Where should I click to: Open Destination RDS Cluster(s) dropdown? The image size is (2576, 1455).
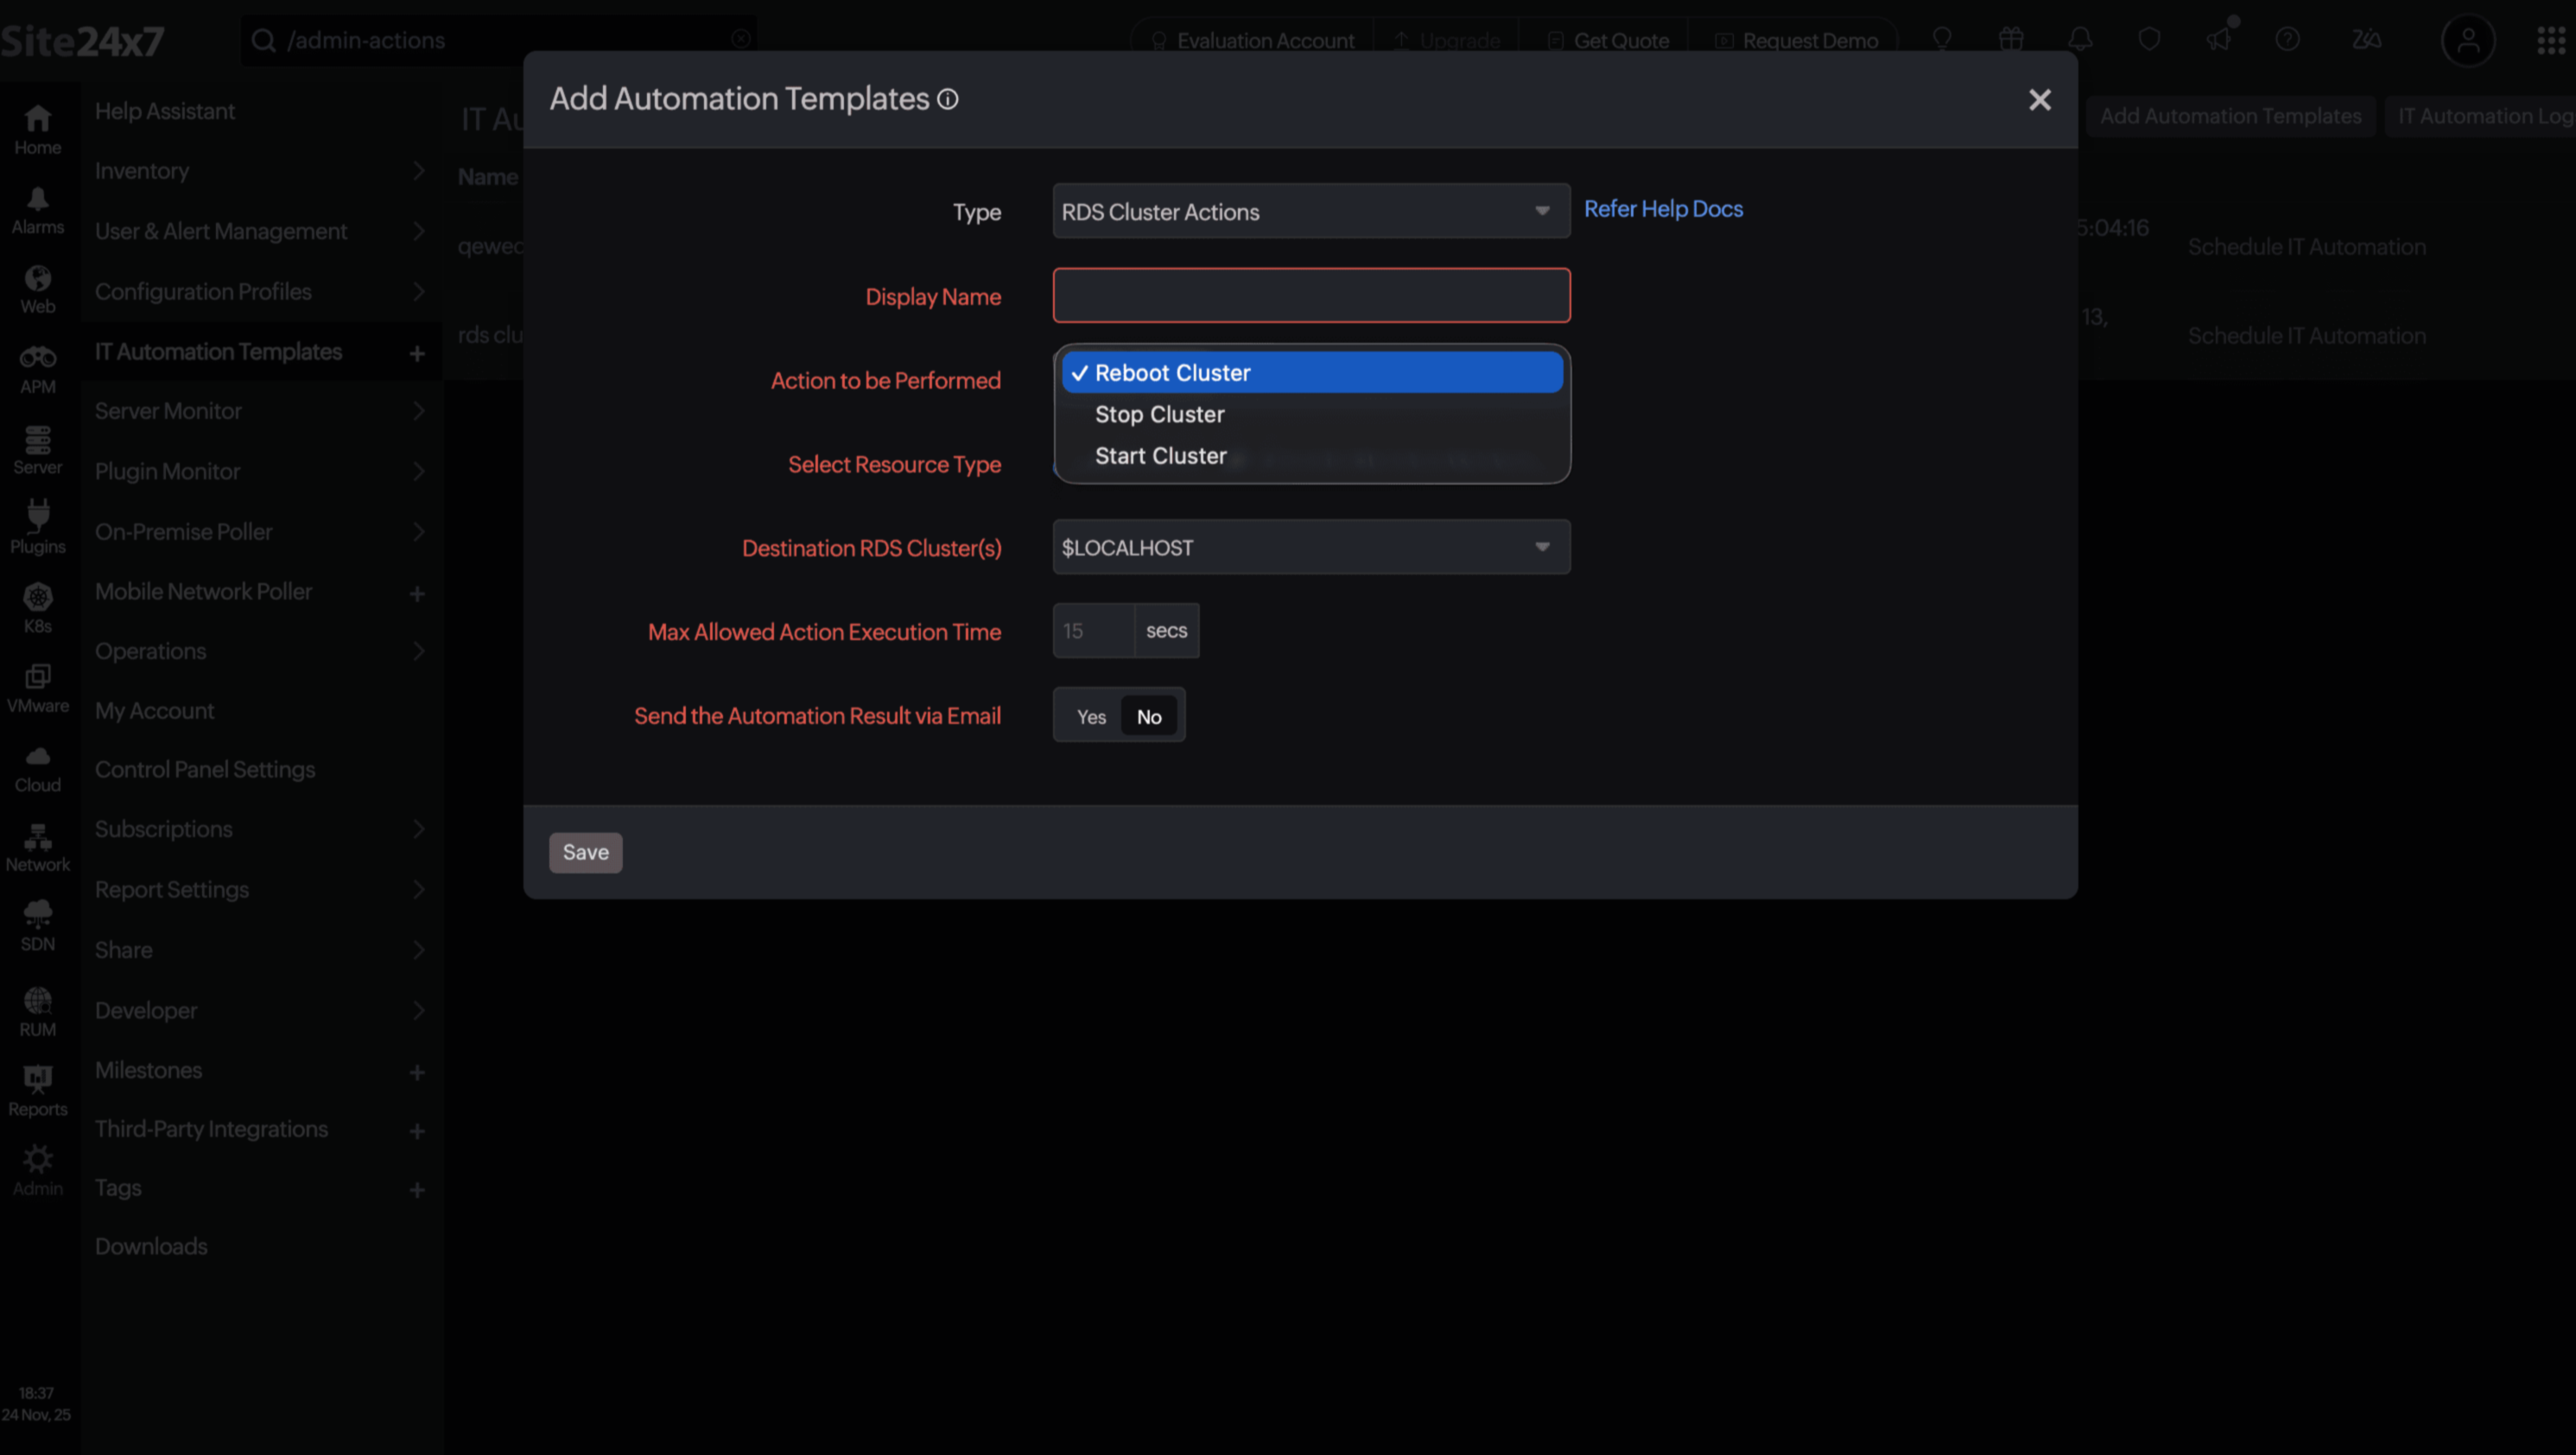(1310, 547)
